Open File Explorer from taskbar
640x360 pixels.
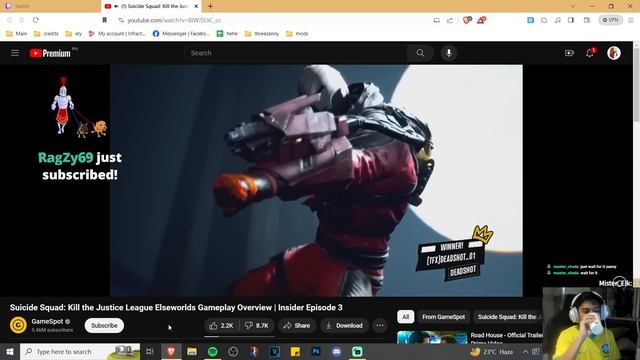(192, 351)
